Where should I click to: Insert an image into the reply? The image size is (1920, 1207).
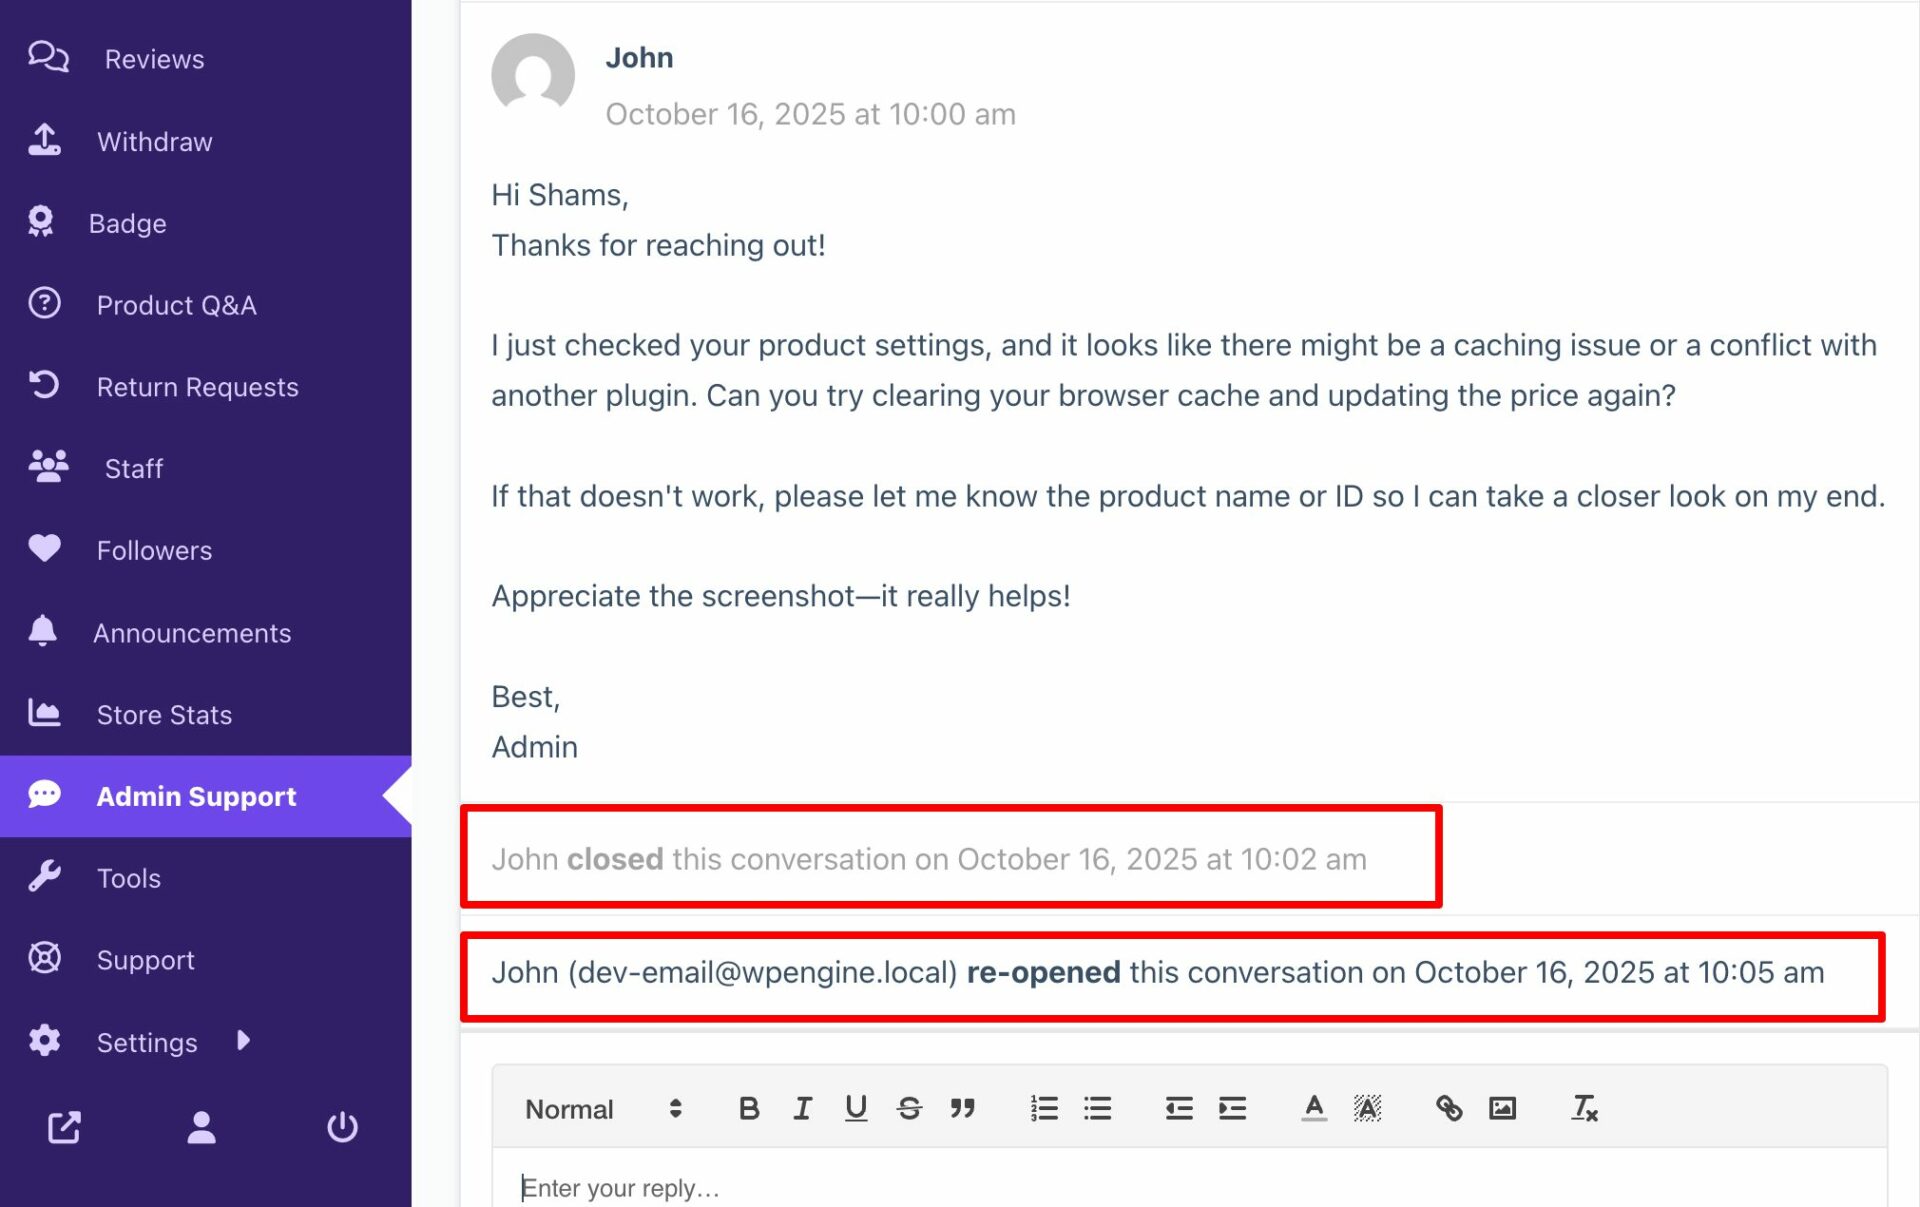1502,1108
